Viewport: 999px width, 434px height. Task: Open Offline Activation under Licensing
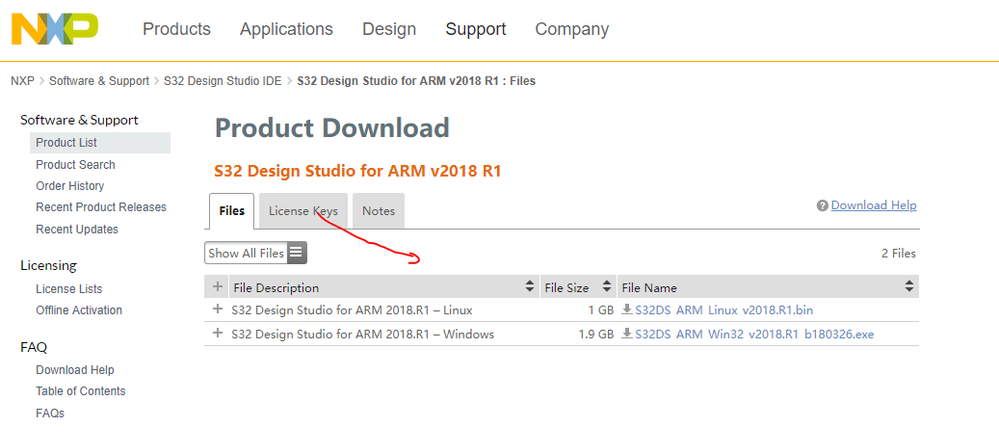[x=79, y=310]
